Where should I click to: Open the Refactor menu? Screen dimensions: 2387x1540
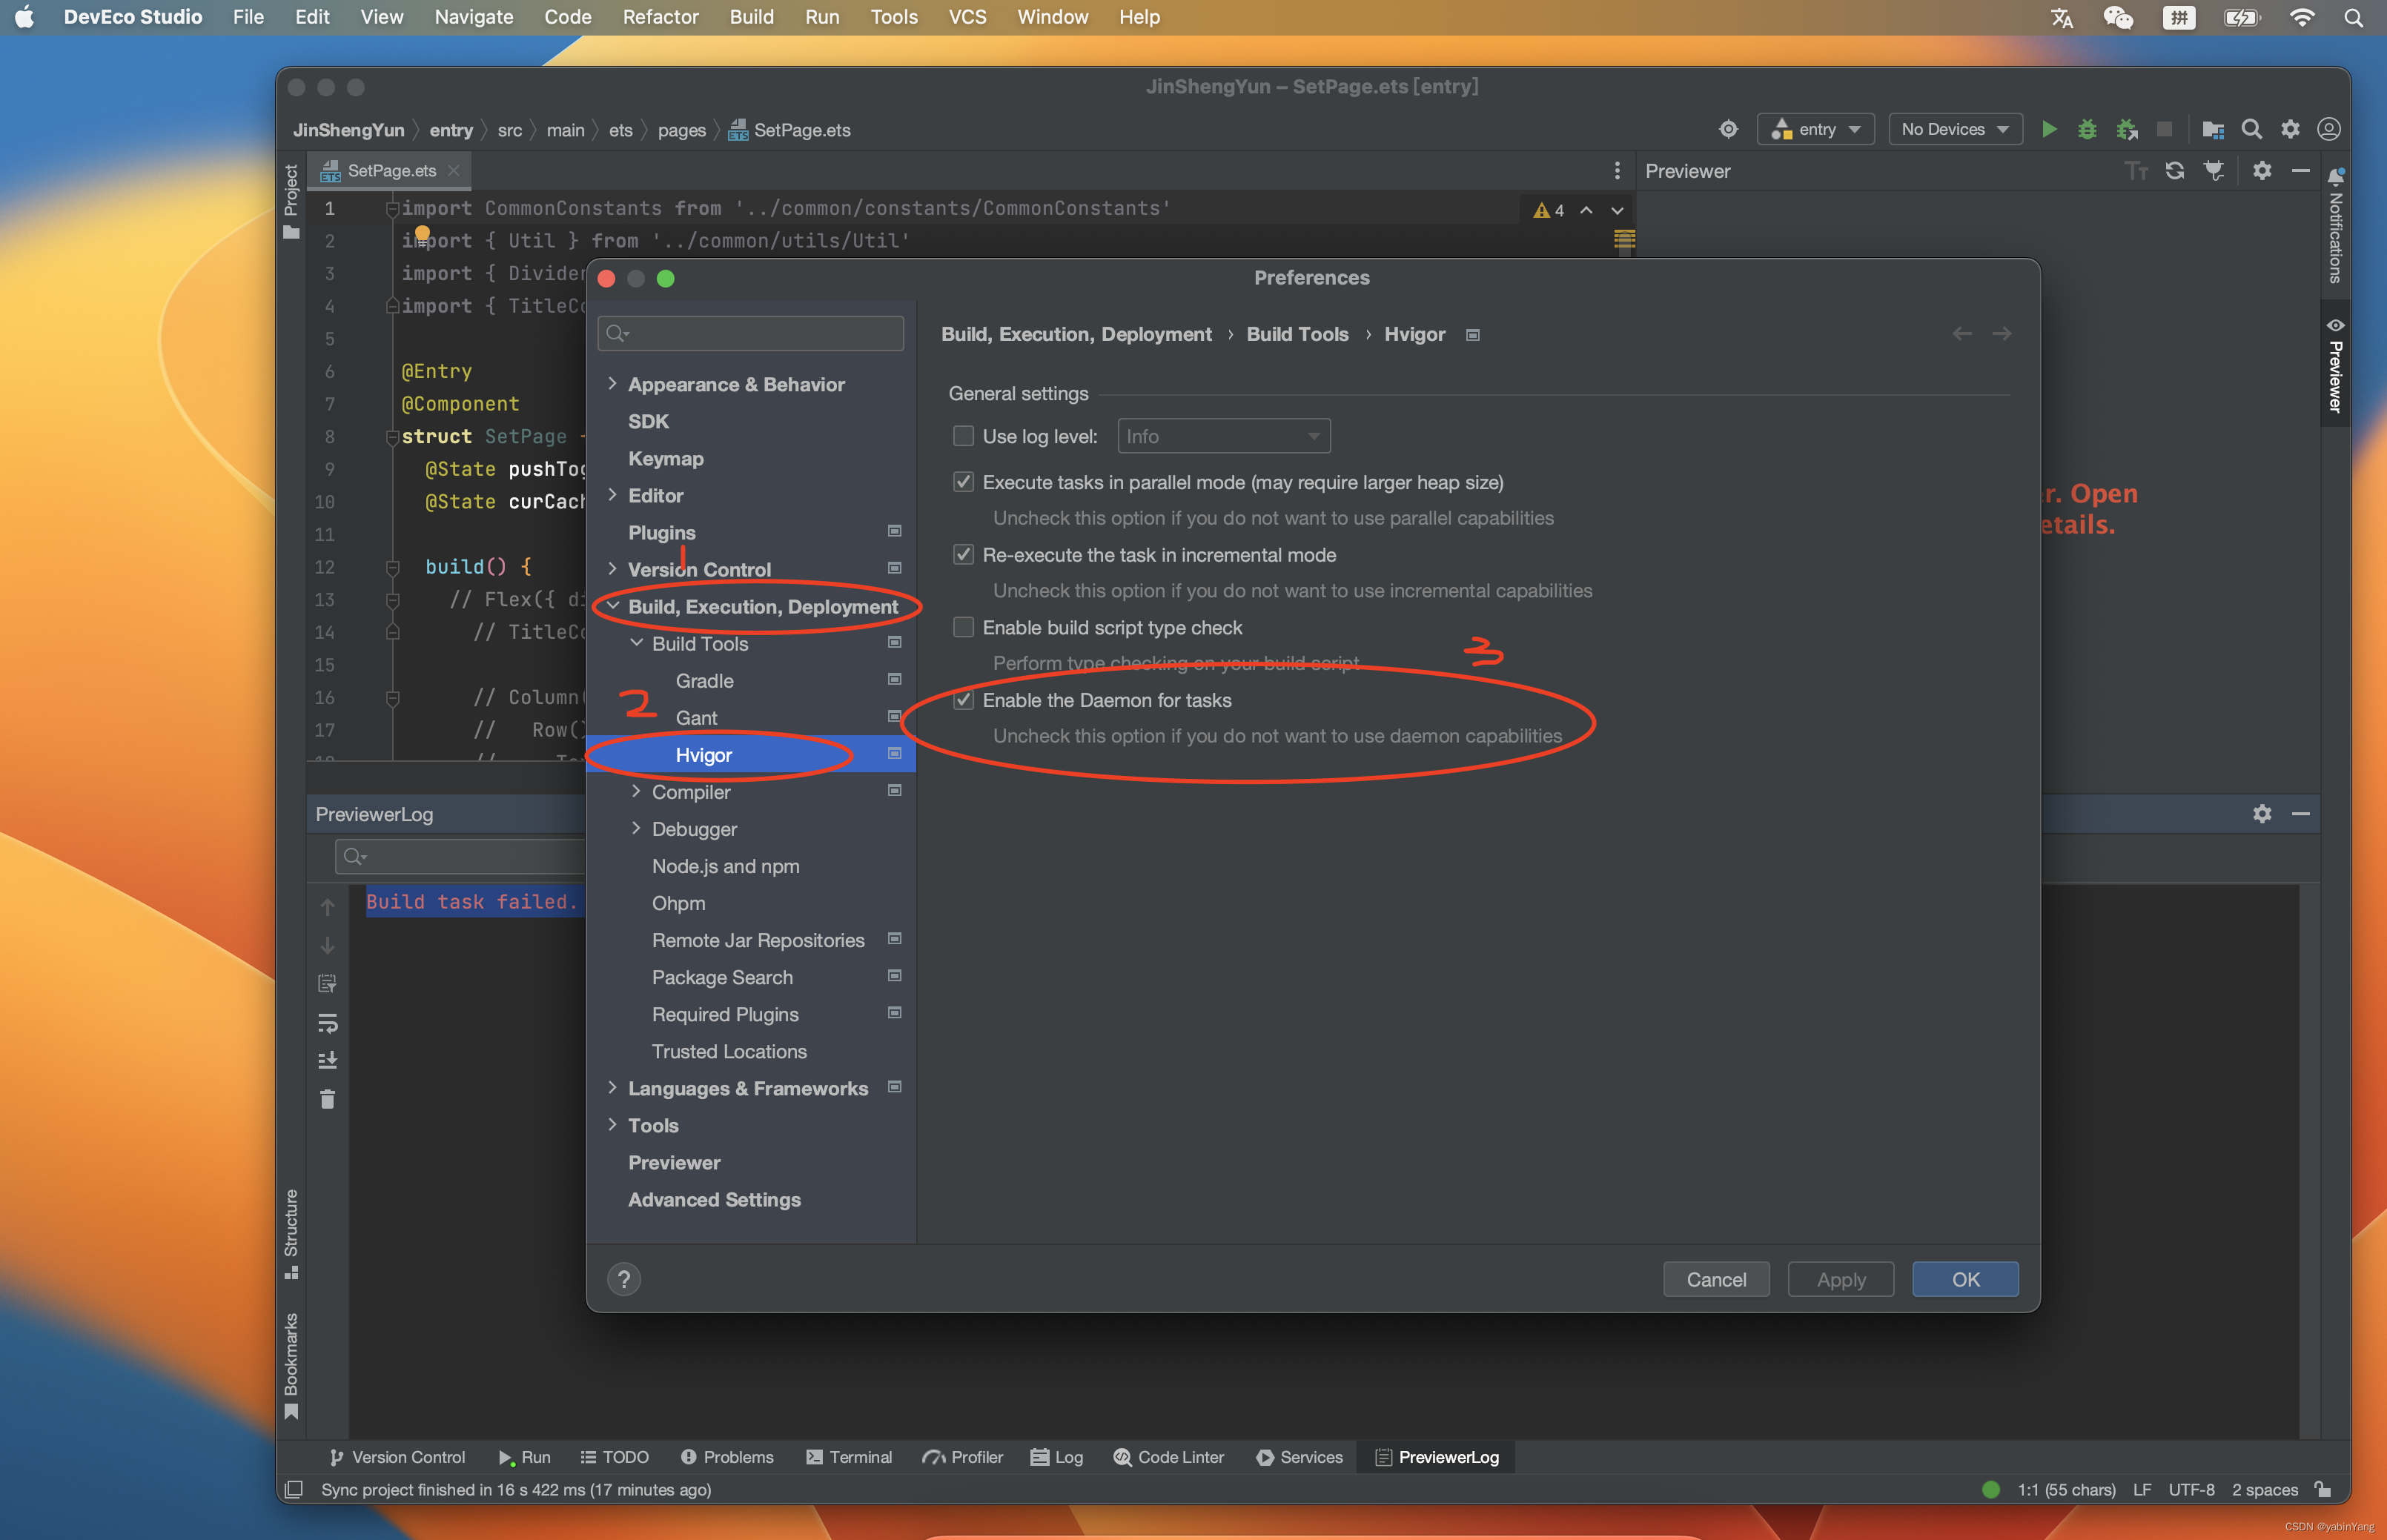click(660, 17)
